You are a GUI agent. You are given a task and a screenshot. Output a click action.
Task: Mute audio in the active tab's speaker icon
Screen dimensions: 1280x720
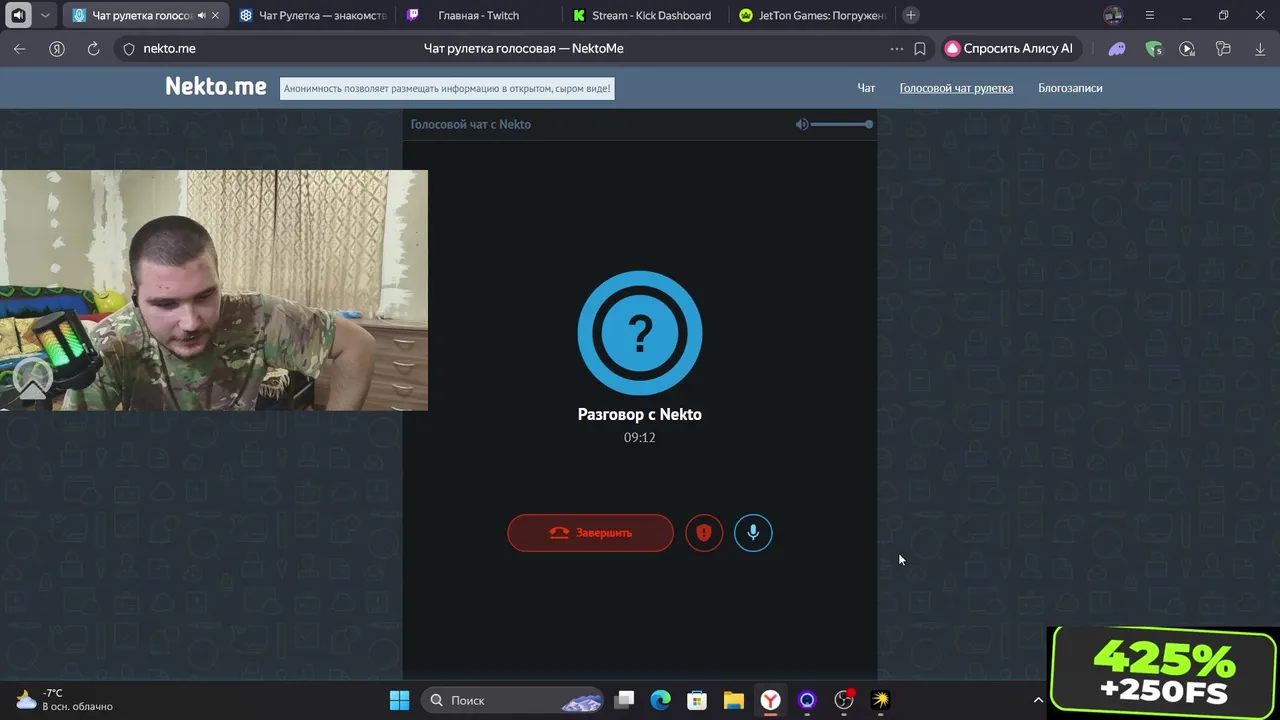(201, 15)
